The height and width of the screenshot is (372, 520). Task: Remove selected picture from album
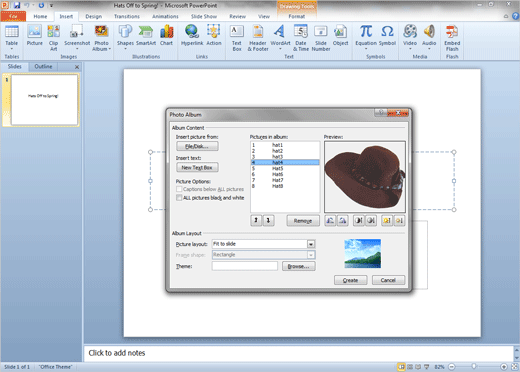click(x=303, y=220)
